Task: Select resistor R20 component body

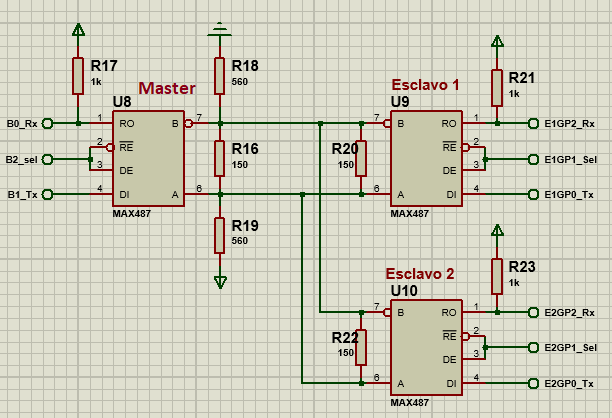Action: point(361,158)
